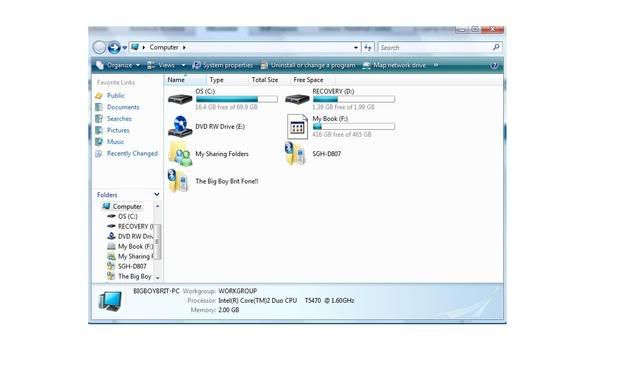640x370 pixels.
Task: Click the '16.4 GB free of 69.9 GB' text
Action: pos(226,107)
